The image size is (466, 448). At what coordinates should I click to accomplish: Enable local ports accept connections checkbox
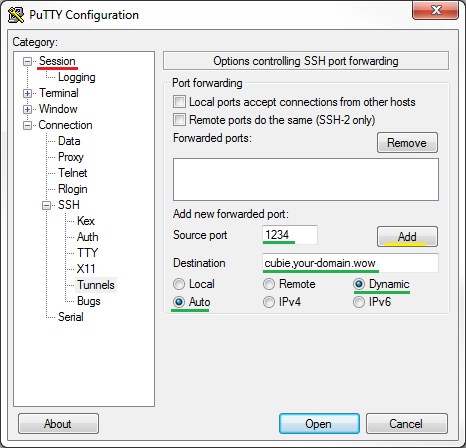coord(179,102)
